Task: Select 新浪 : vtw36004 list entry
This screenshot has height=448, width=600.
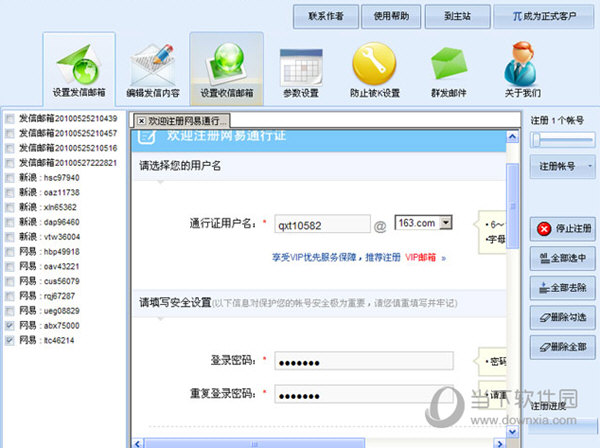Action: pyautogui.click(x=50, y=237)
